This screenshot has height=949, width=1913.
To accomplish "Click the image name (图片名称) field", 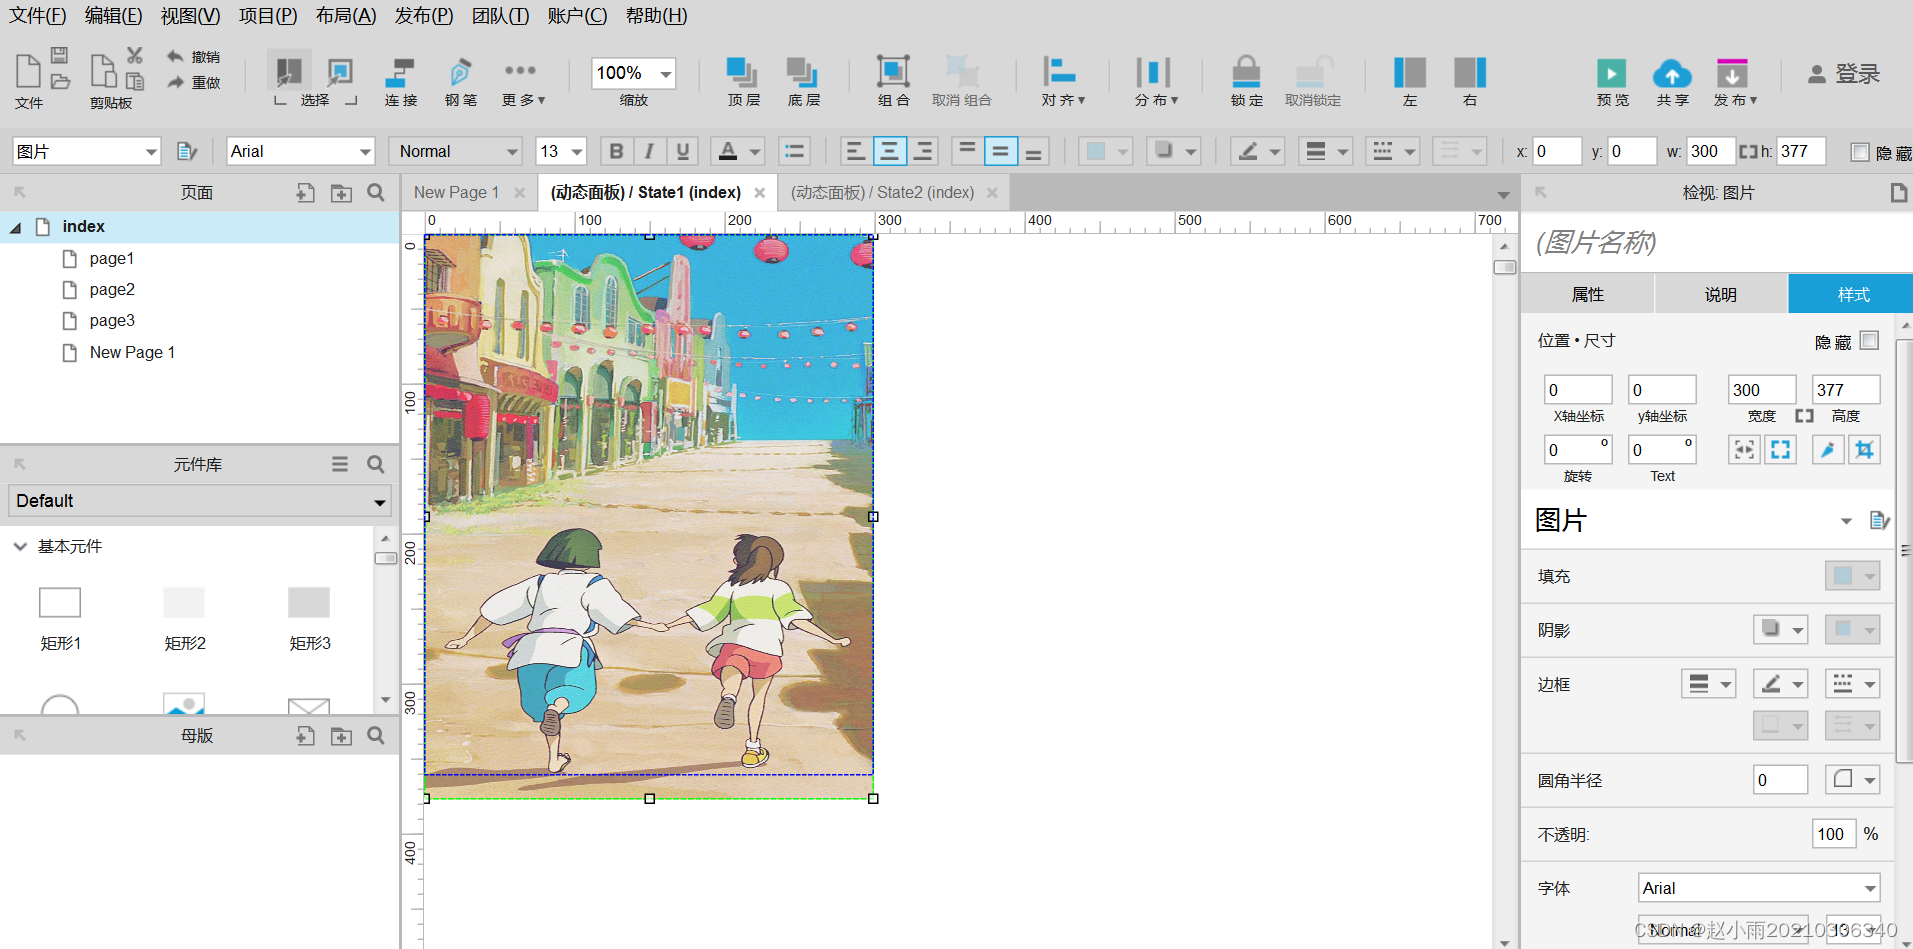I will (x=1716, y=242).
